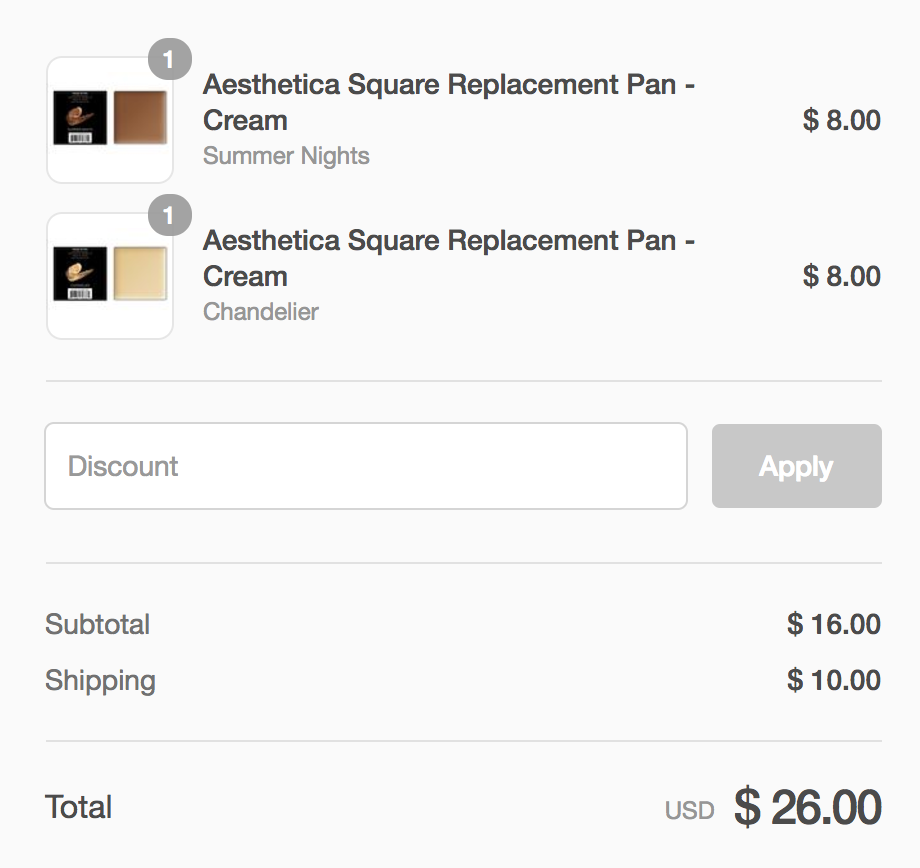Click the Shipping label
Viewport: 920px width, 868px height.
pyautogui.click(x=100, y=681)
